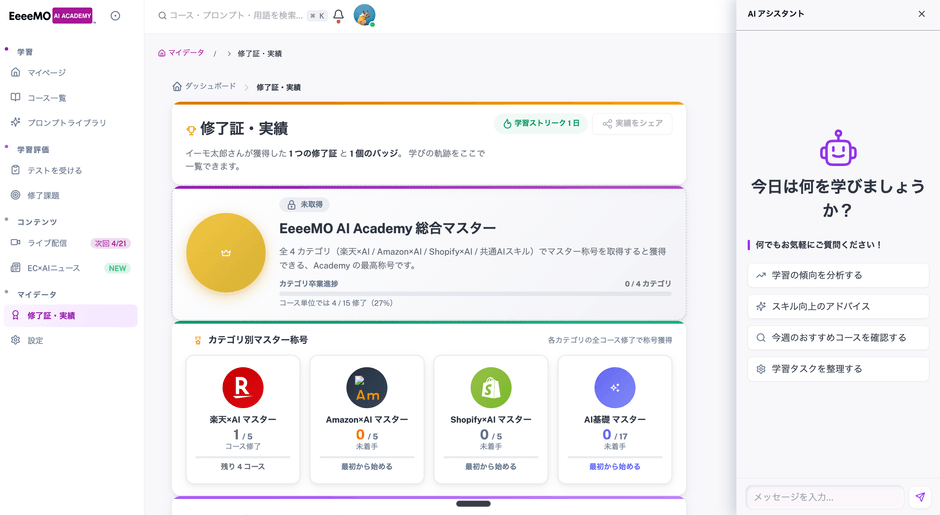
Task: Click the 未取得 lock badge
Action: click(305, 204)
